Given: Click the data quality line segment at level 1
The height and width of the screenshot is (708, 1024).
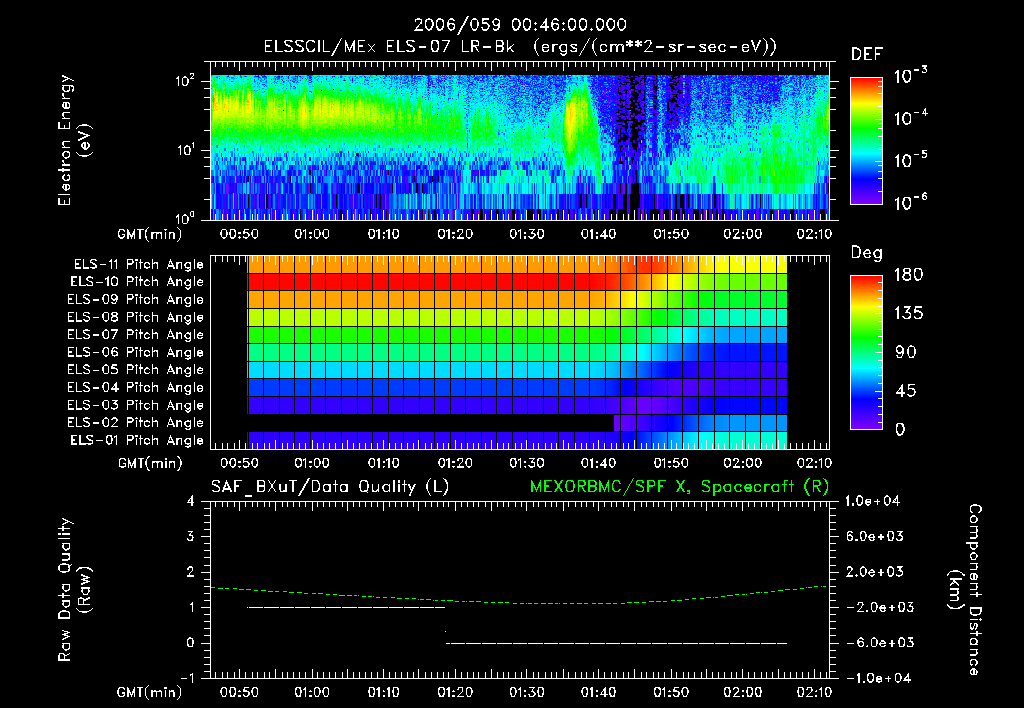Looking at the screenshot, I should pyautogui.click(x=346, y=607).
